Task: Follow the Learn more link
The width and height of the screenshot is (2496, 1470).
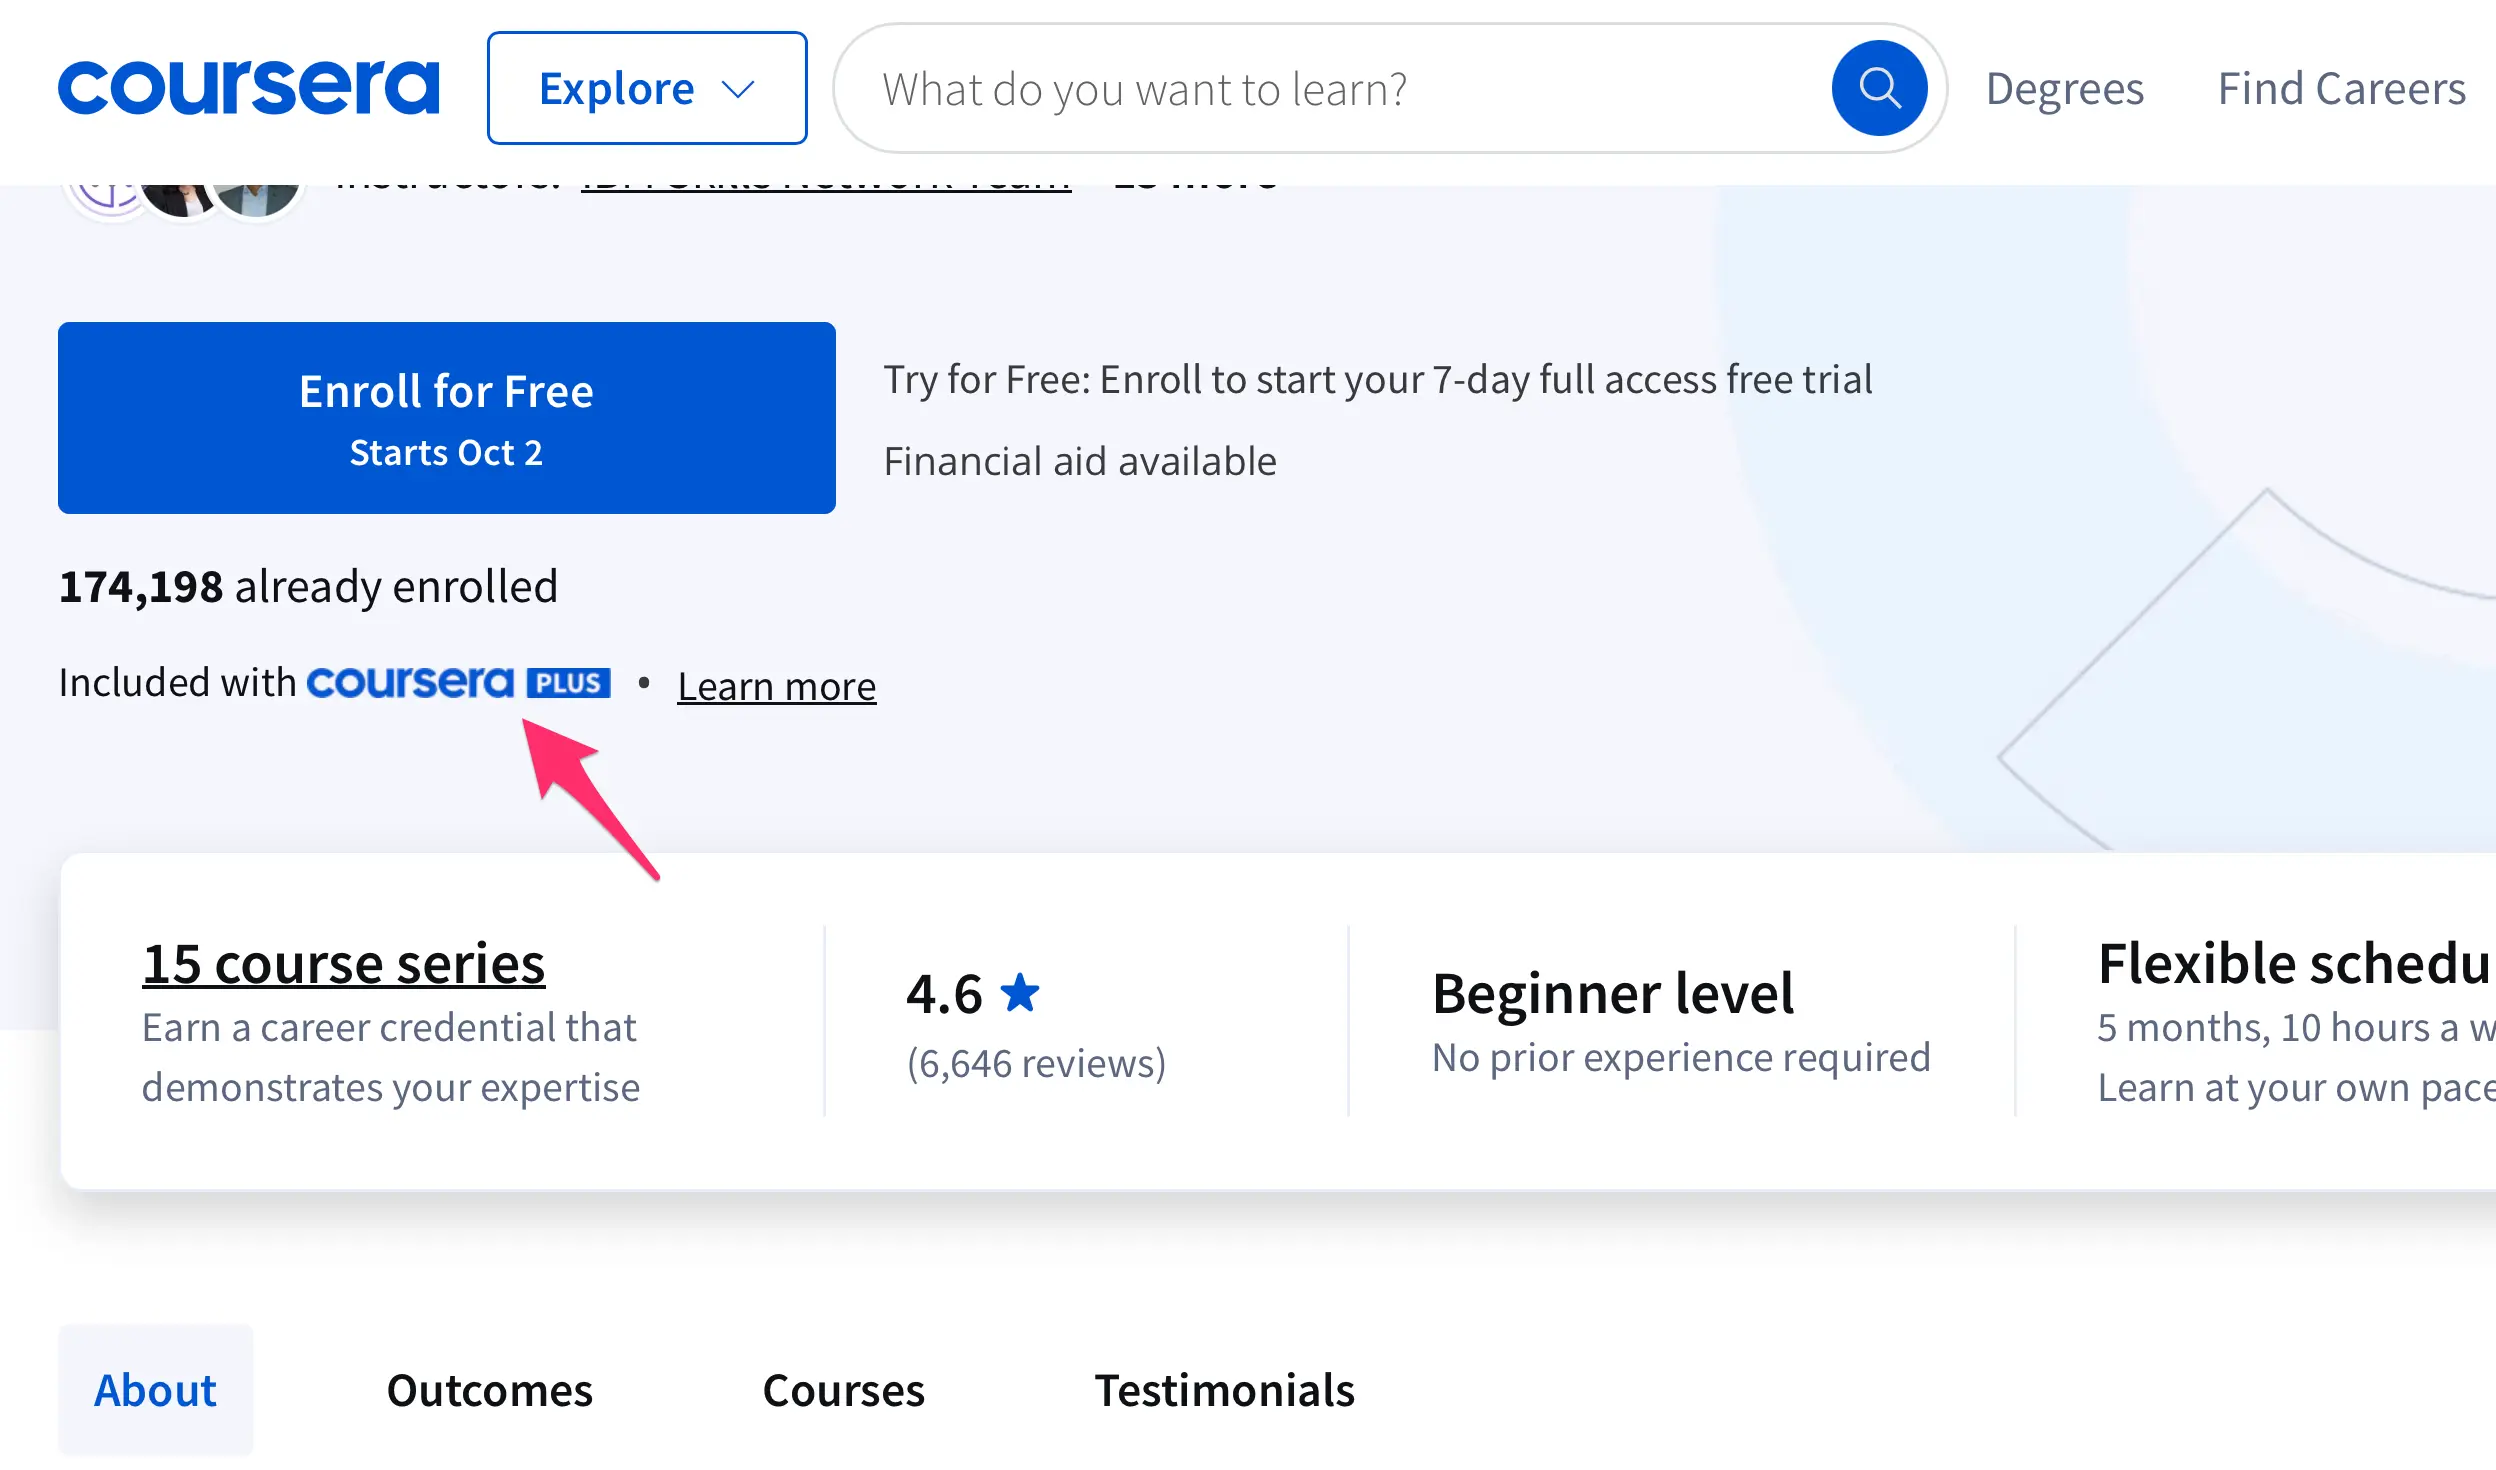Action: pos(776,687)
